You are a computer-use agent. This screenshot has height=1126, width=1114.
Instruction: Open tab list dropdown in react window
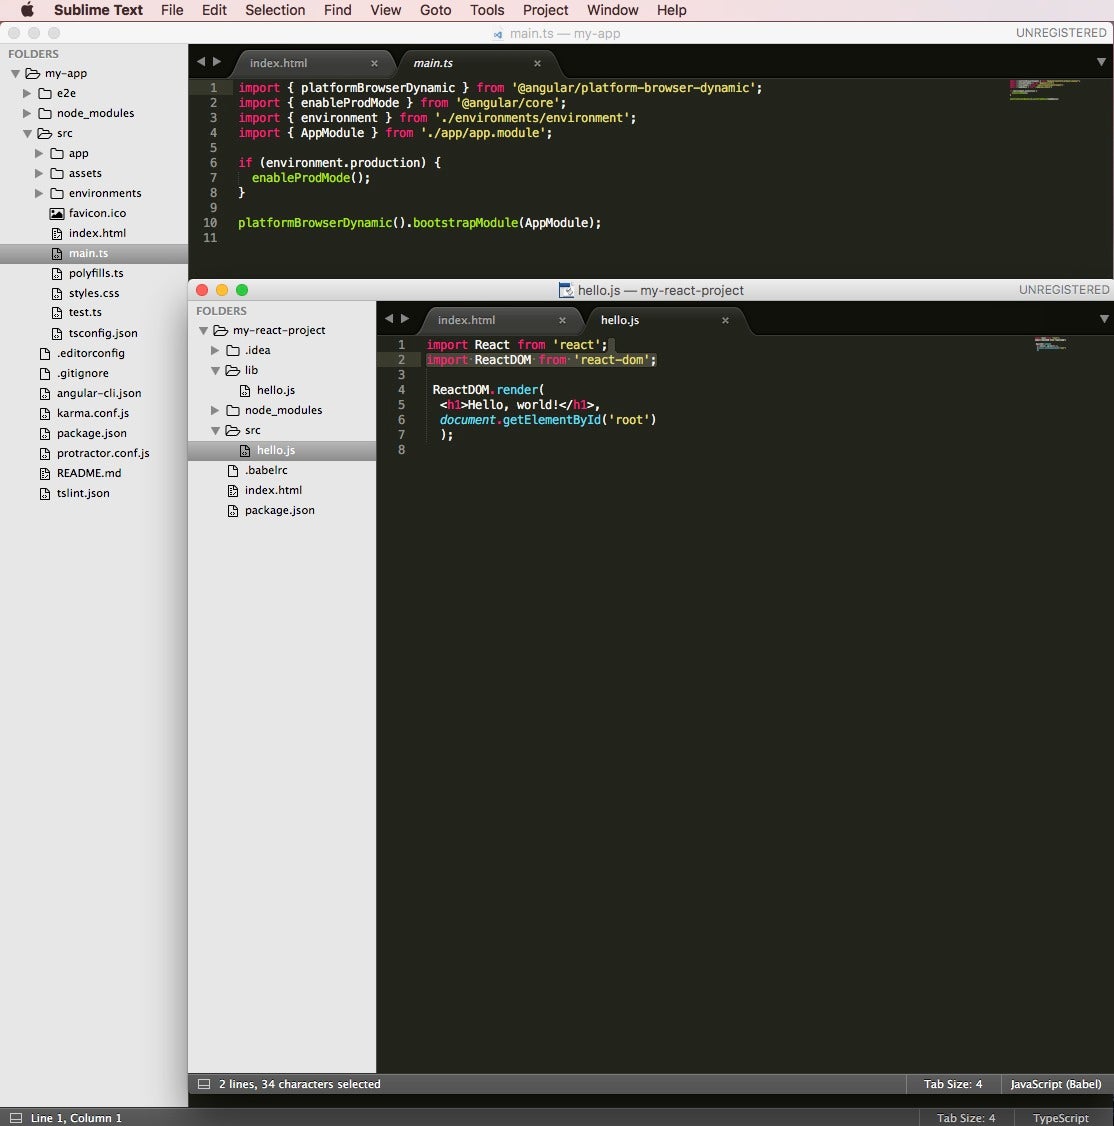(x=1104, y=319)
